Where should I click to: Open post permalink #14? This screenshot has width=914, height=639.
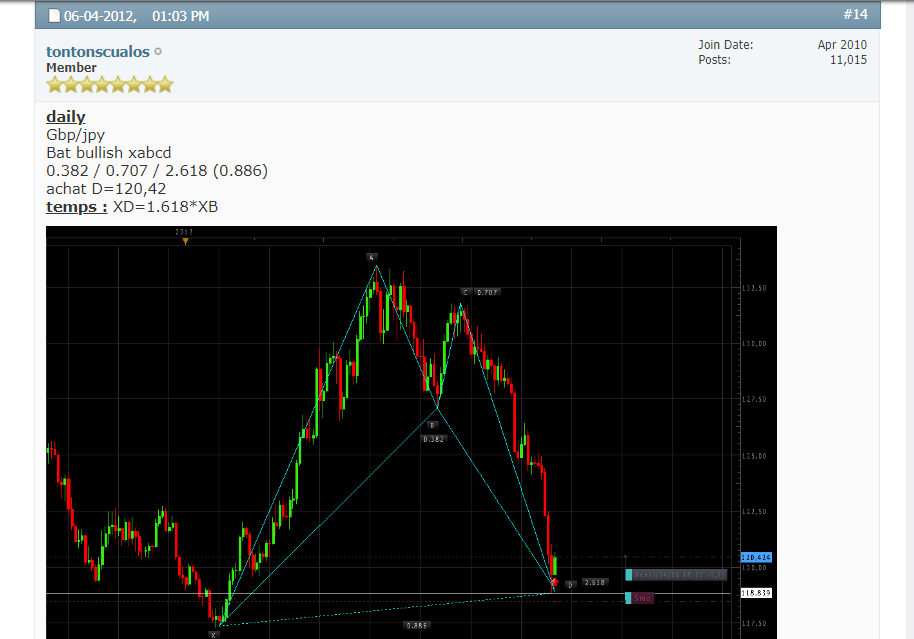pos(855,14)
